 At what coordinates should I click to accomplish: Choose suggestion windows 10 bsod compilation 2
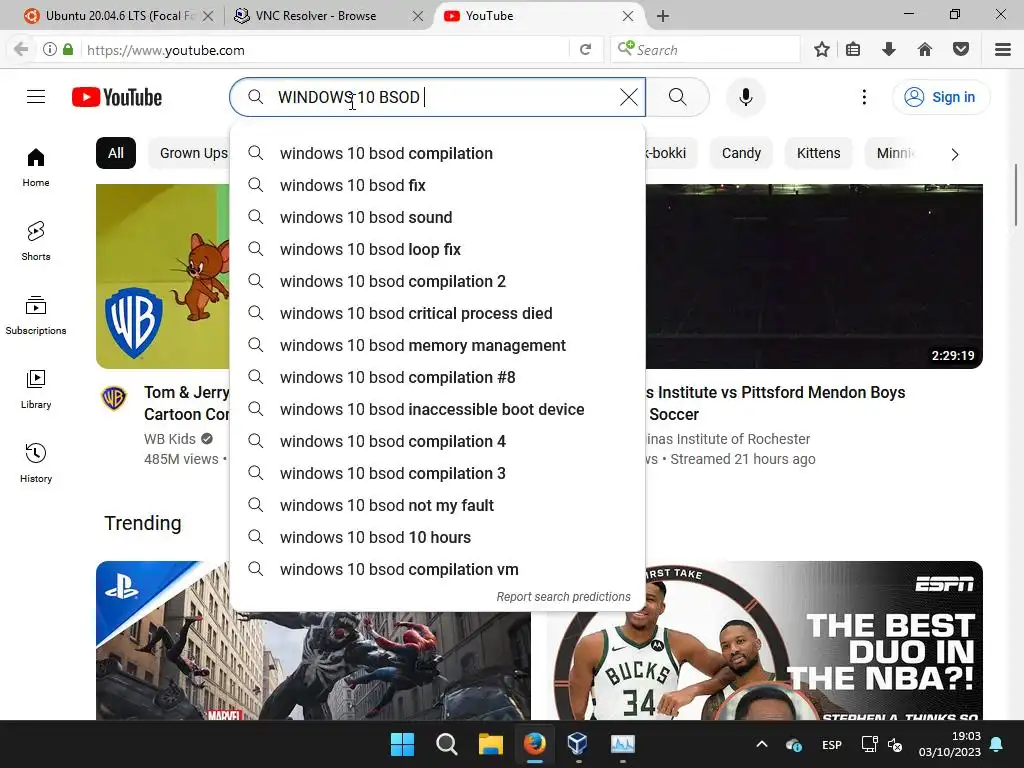pyautogui.click(x=438, y=281)
